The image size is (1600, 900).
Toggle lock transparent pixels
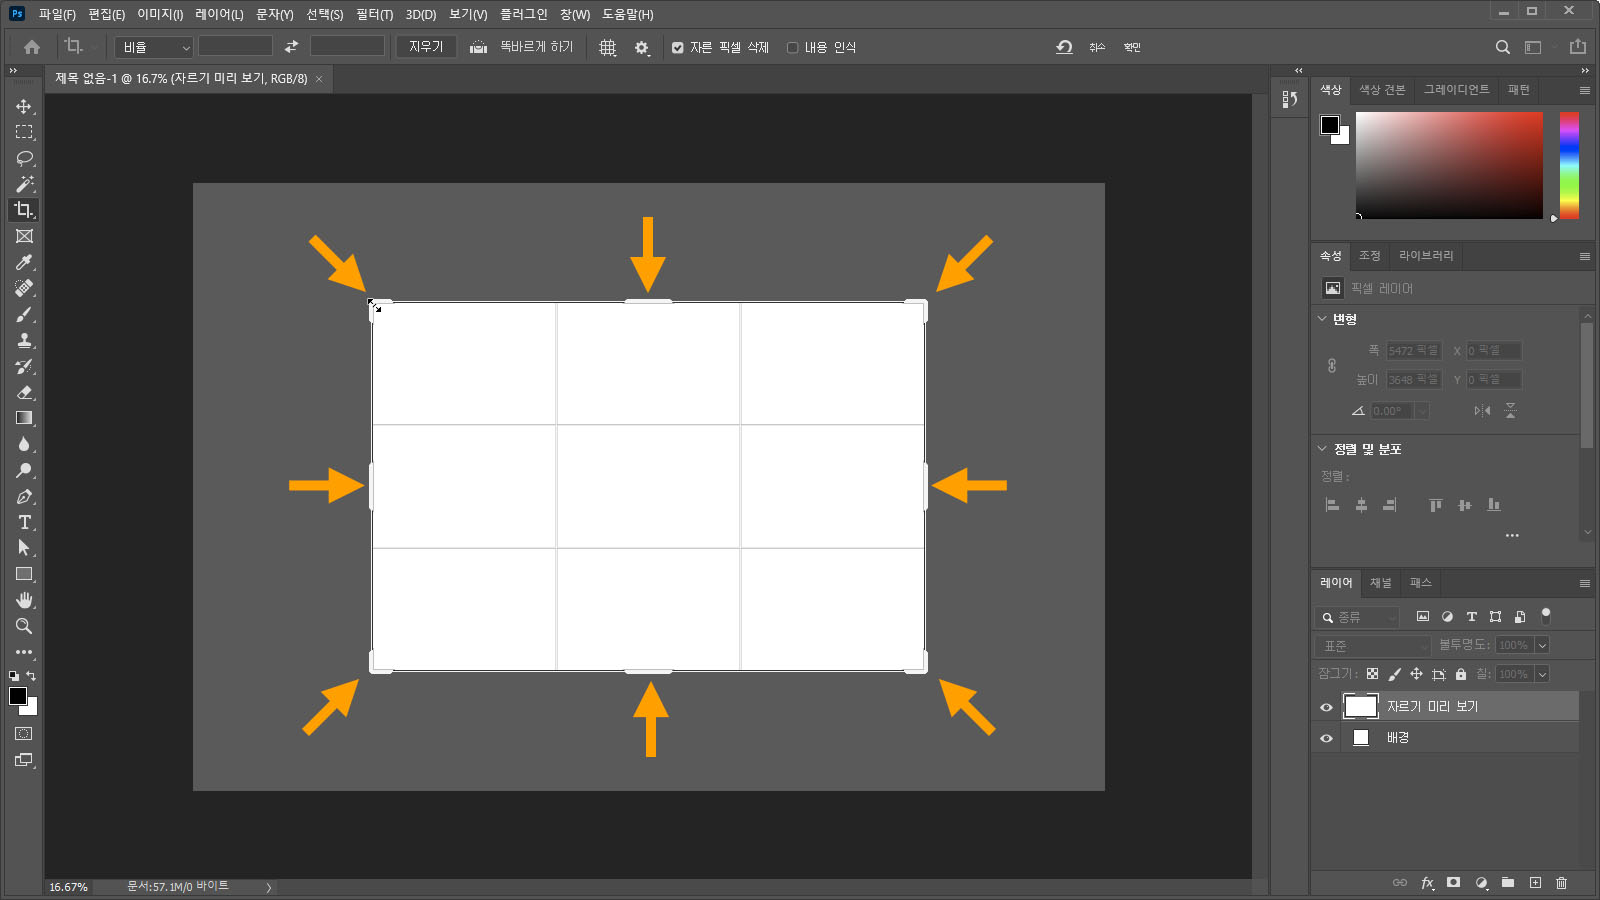[1372, 674]
